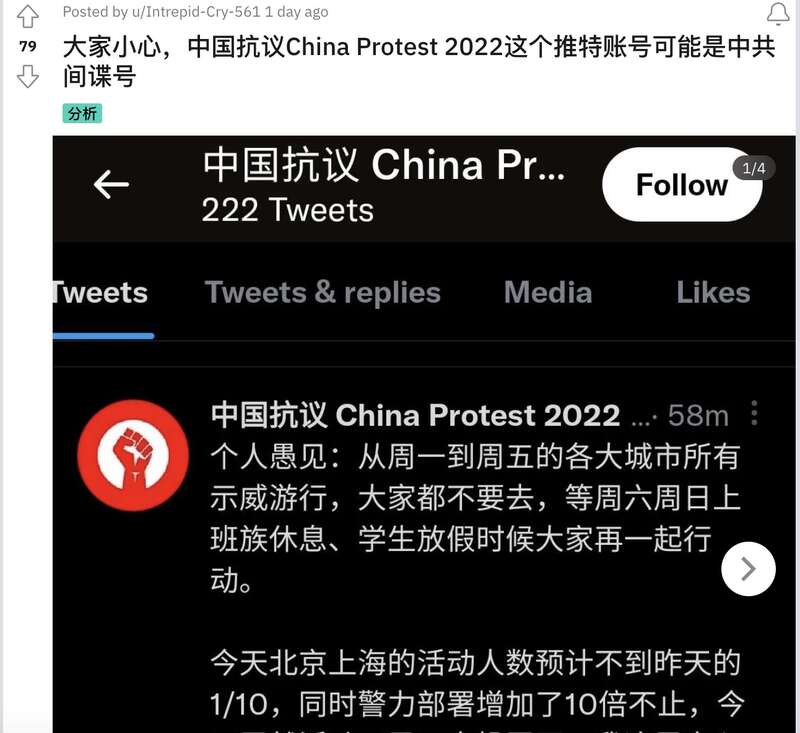The height and width of the screenshot is (733, 800).
Task: Click the 58m tweet timestamp
Action: click(x=698, y=415)
